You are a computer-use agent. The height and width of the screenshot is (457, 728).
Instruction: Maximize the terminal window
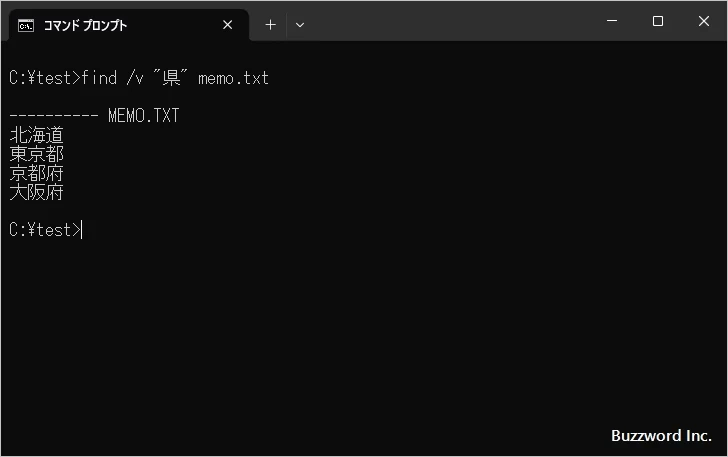(x=657, y=21)
